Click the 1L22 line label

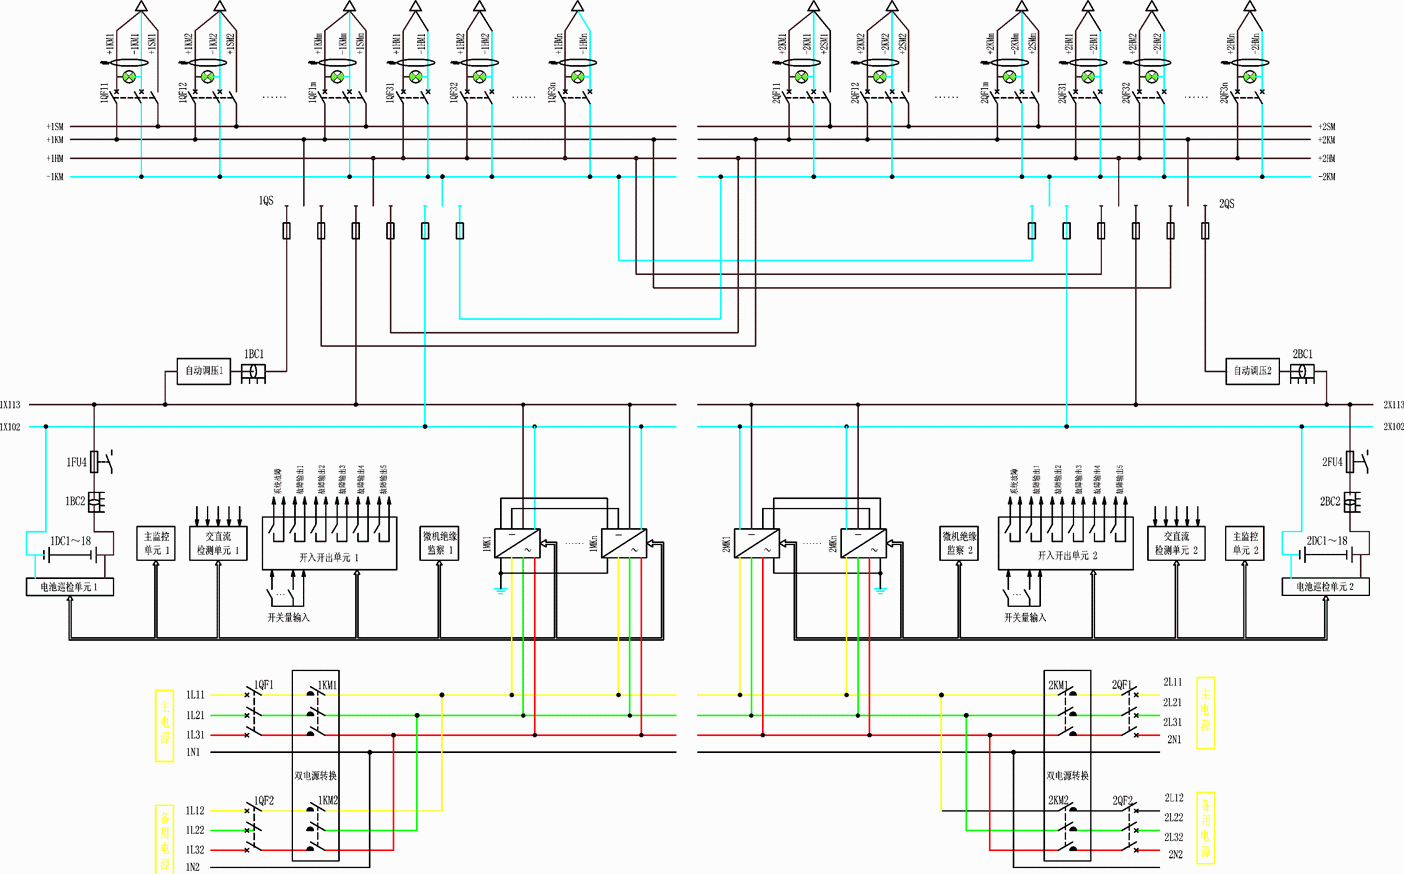coord(195,830)
